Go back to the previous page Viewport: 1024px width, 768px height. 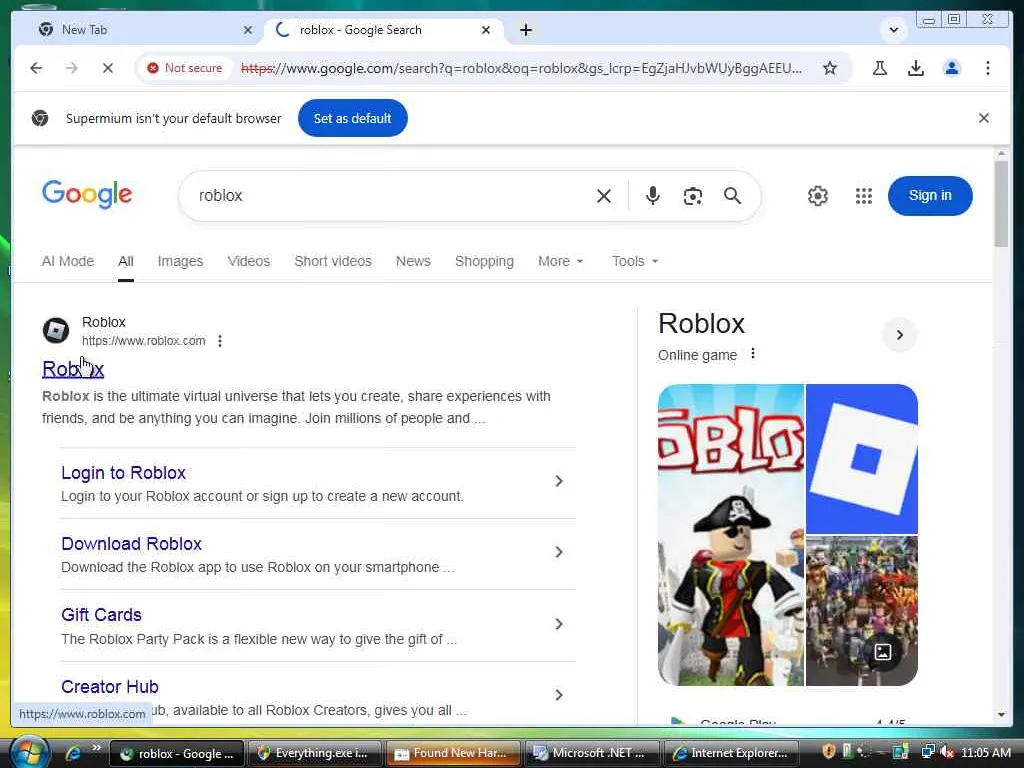tap(36, 68)
